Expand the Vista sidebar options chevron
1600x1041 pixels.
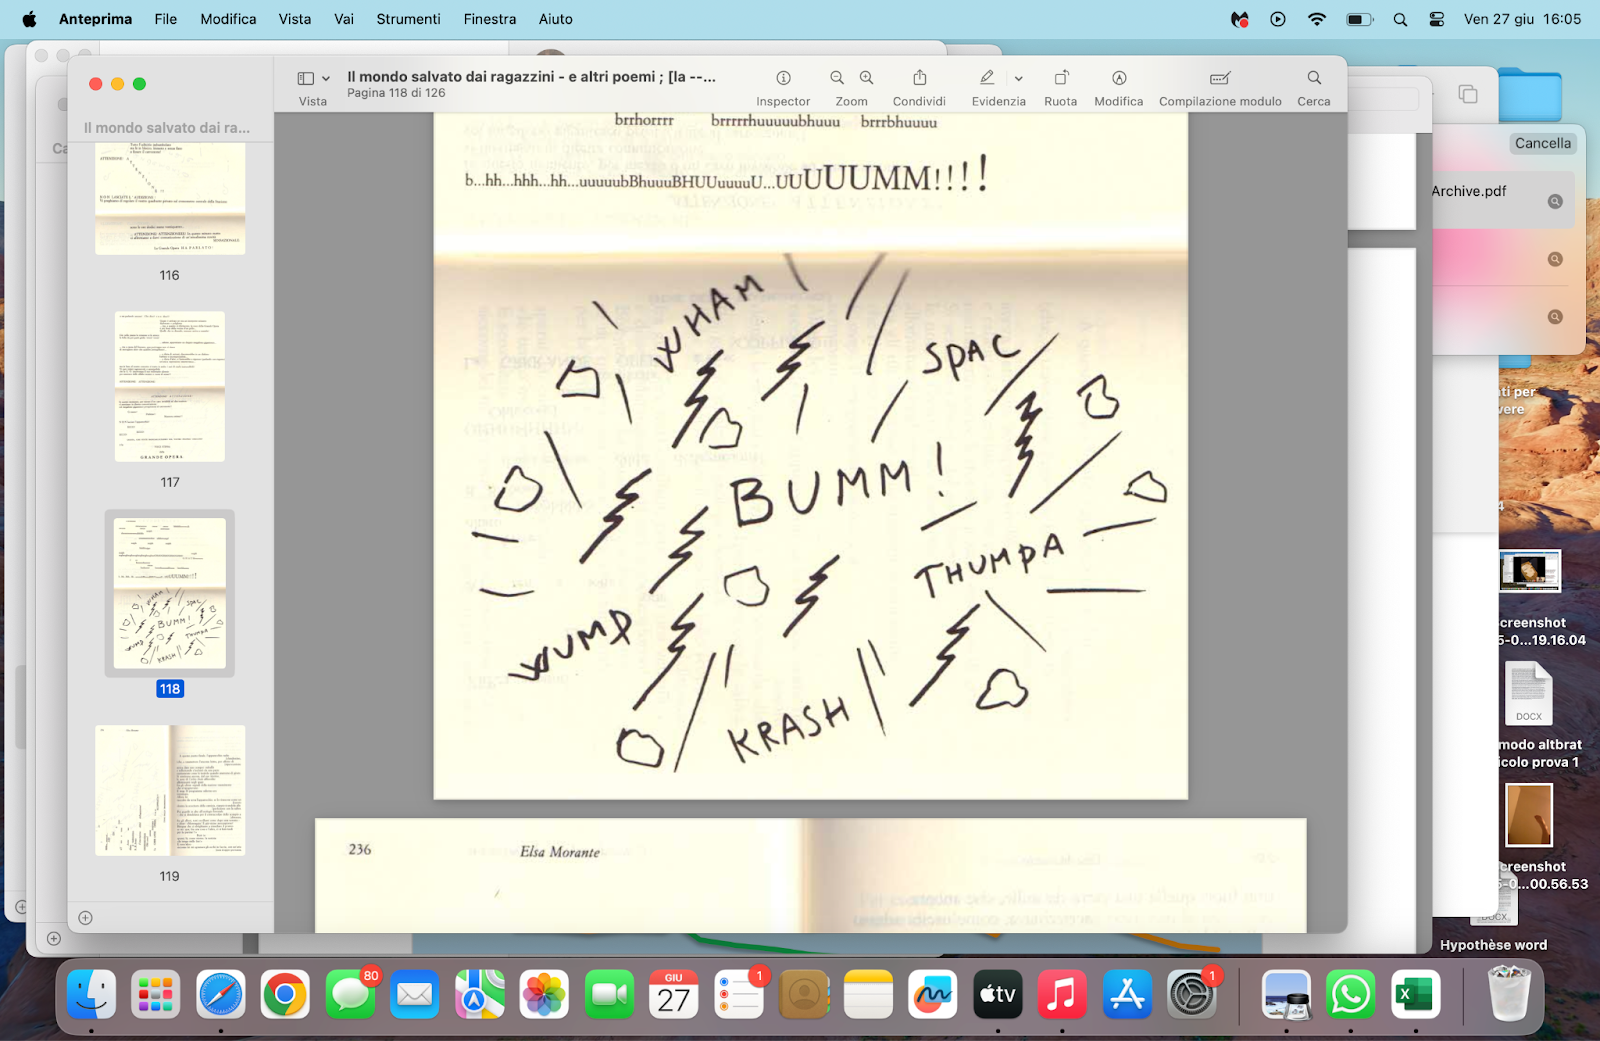326,78
